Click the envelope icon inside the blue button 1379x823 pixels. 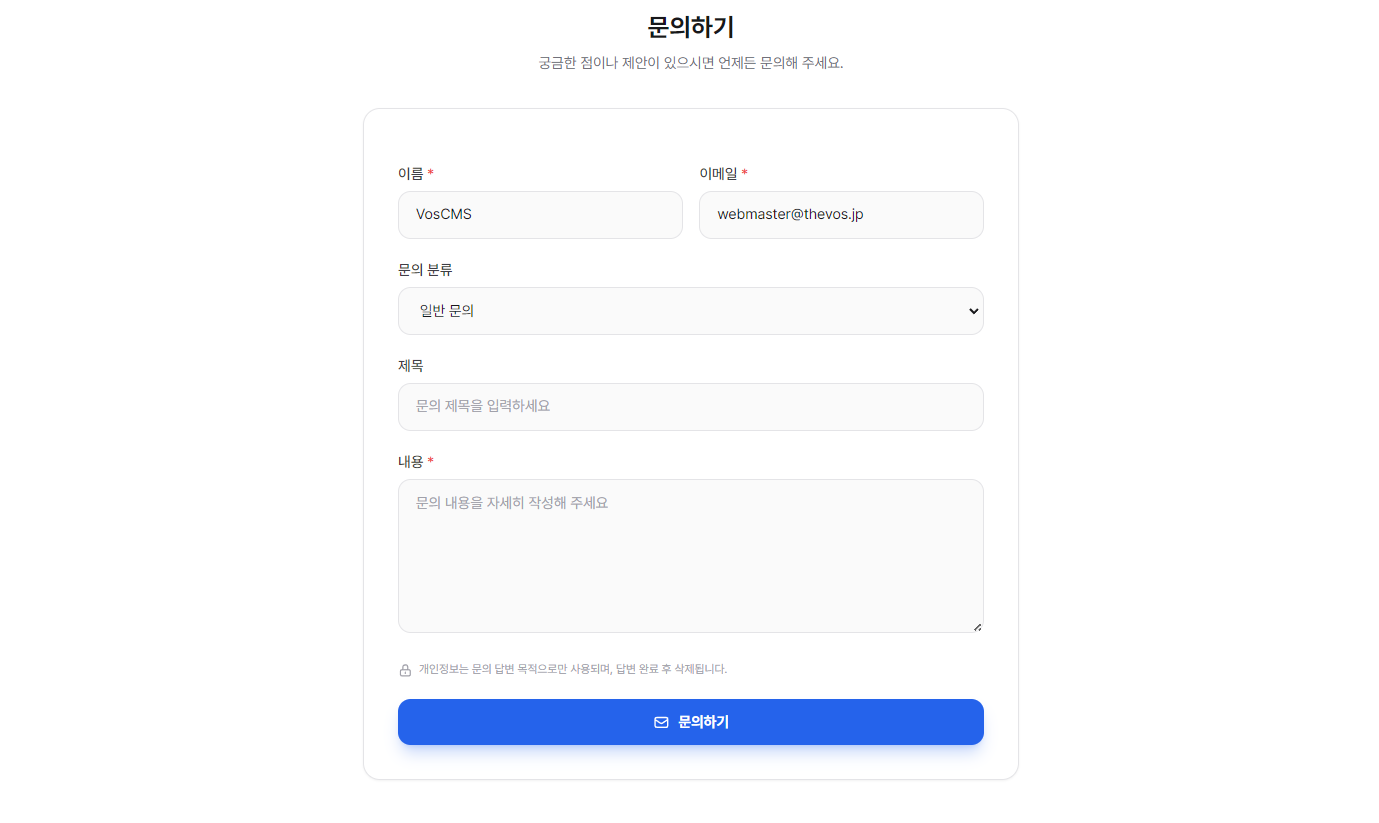click(x=661, y=722)
